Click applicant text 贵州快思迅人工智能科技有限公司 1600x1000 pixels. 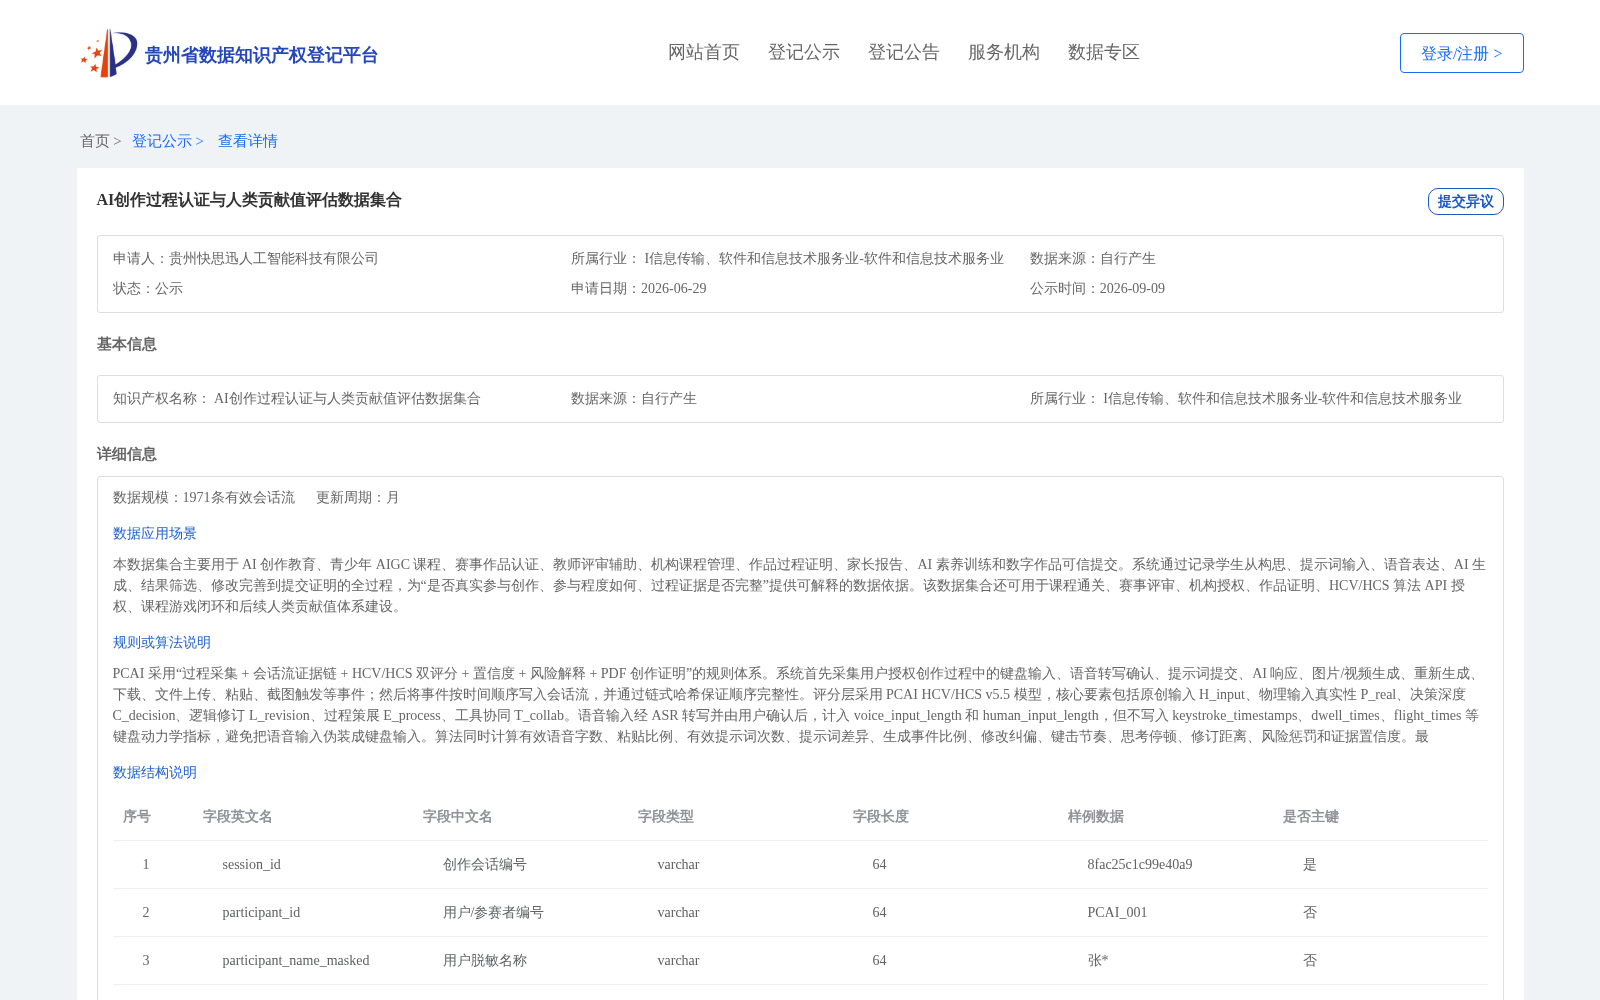(274, 258)
